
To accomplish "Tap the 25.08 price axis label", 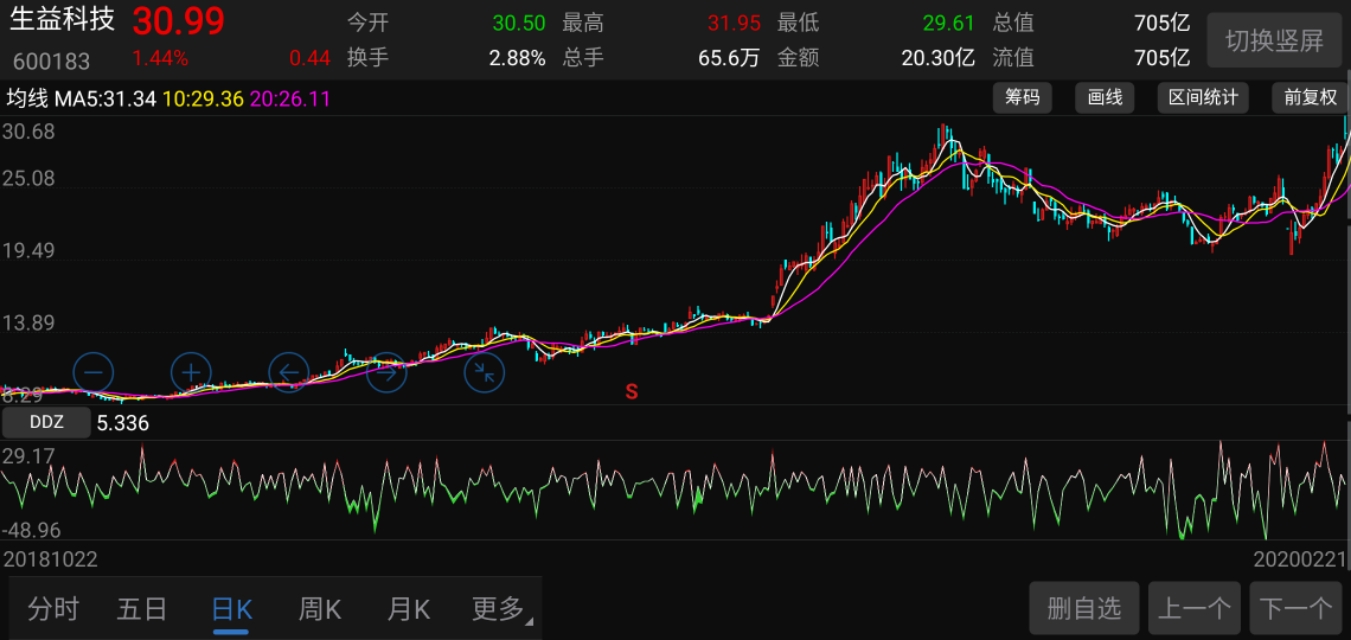I will 29,179.
